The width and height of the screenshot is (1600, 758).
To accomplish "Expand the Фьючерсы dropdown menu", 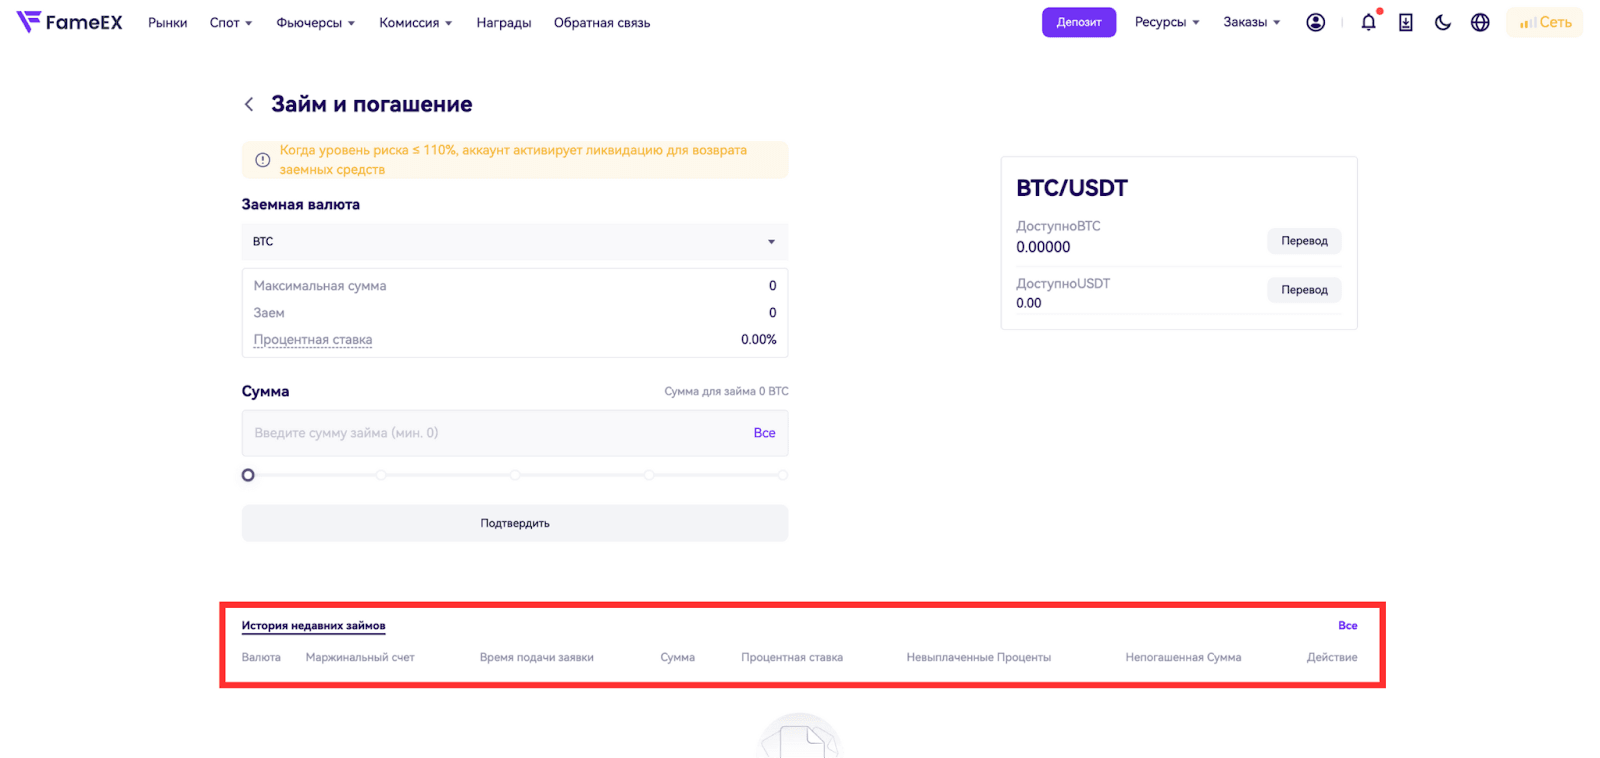I will tap(315, 22).
